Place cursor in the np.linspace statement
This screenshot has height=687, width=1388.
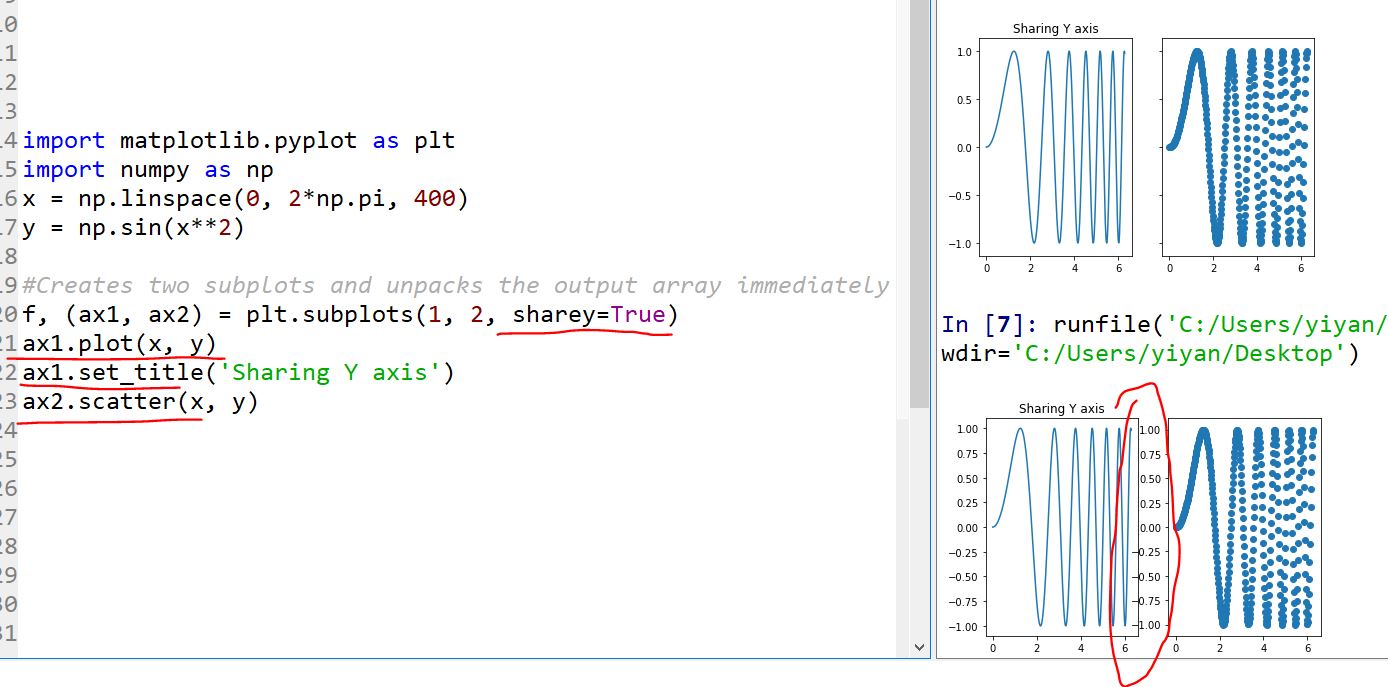[245, 198]
